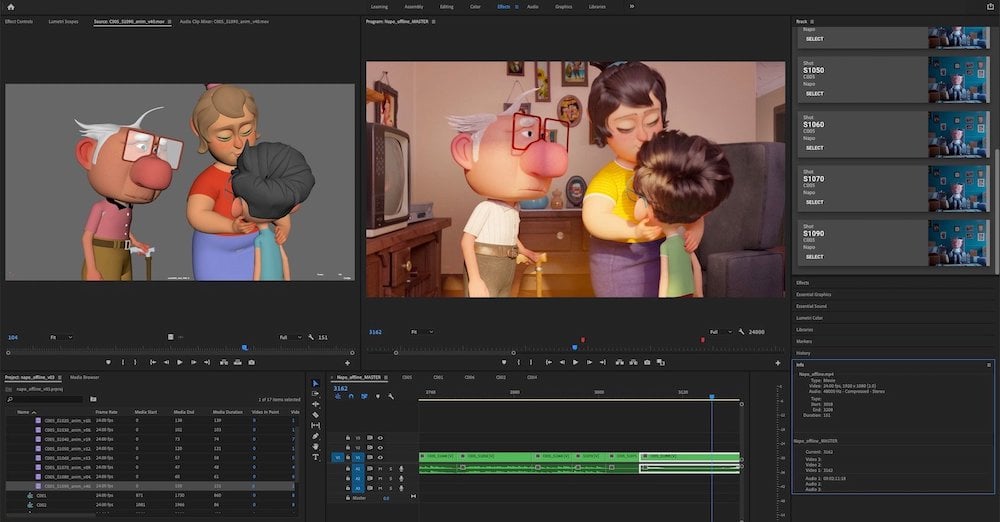The image size is (1000, 522).
Task: Add marker in the timeline header
Action: pos(378,396)
